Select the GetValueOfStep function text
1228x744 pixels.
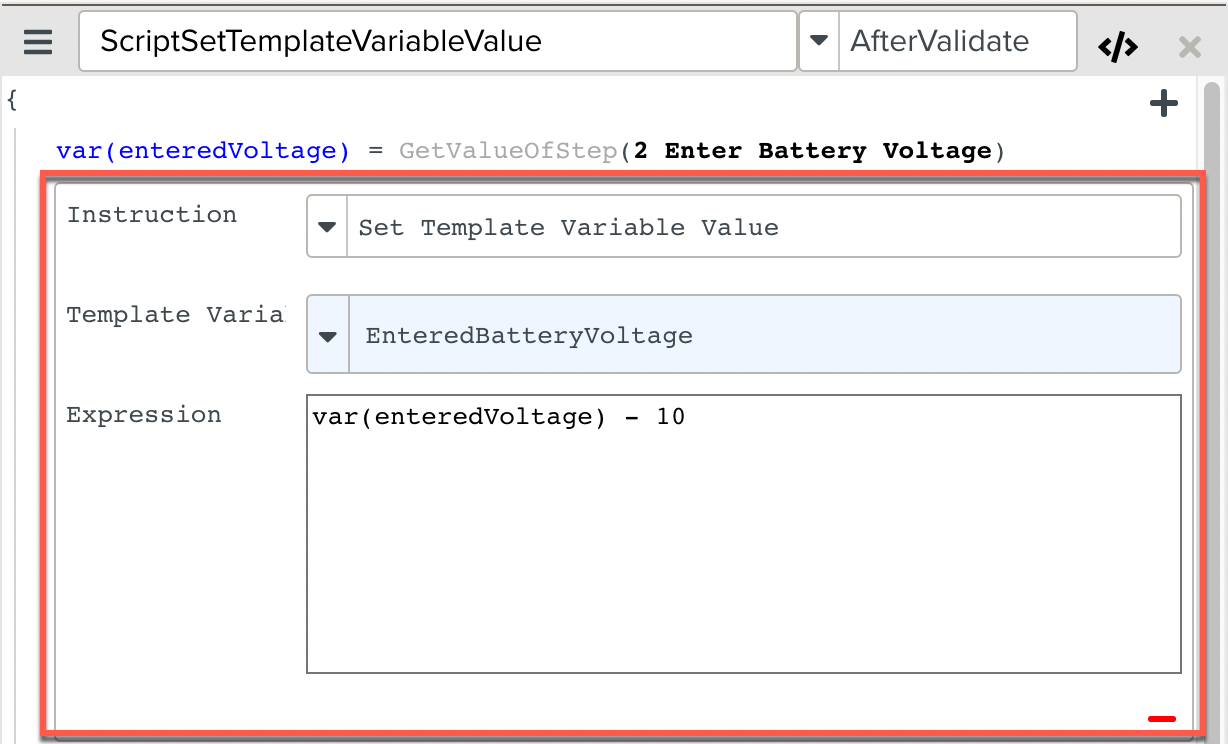point(509,151)
